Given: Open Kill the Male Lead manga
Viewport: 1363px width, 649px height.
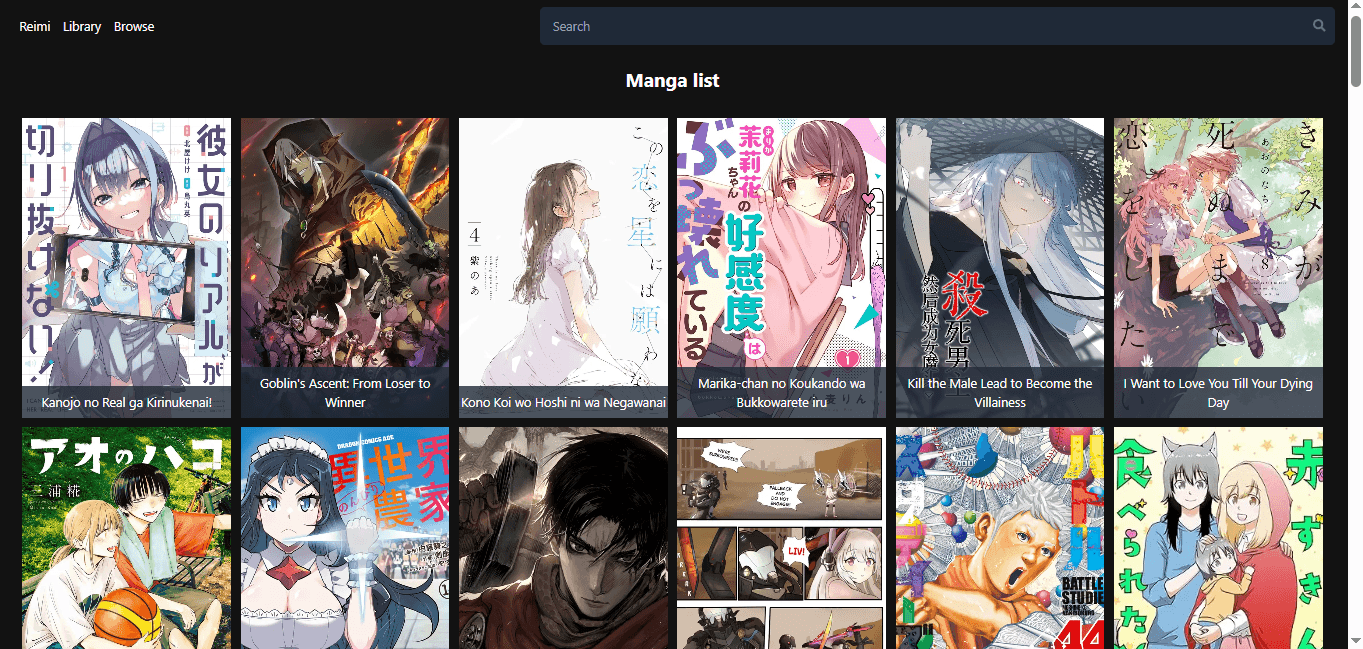Looking at the screenshot, I should click(x=1000, y=250).
